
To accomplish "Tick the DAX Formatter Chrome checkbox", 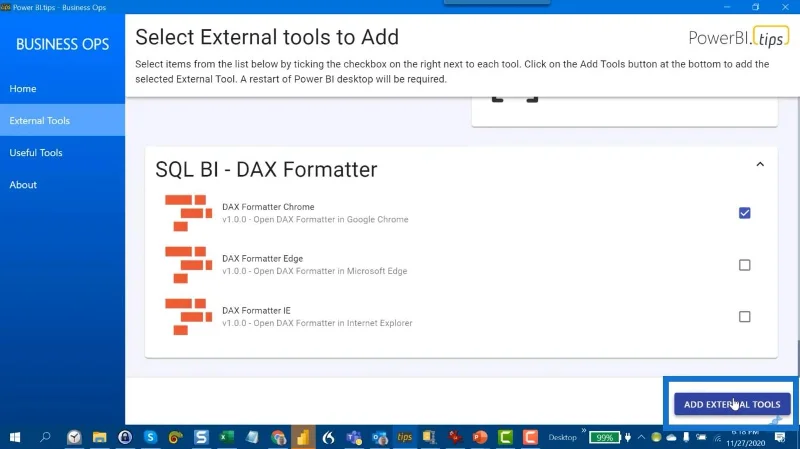I will [x=744, y=213].
